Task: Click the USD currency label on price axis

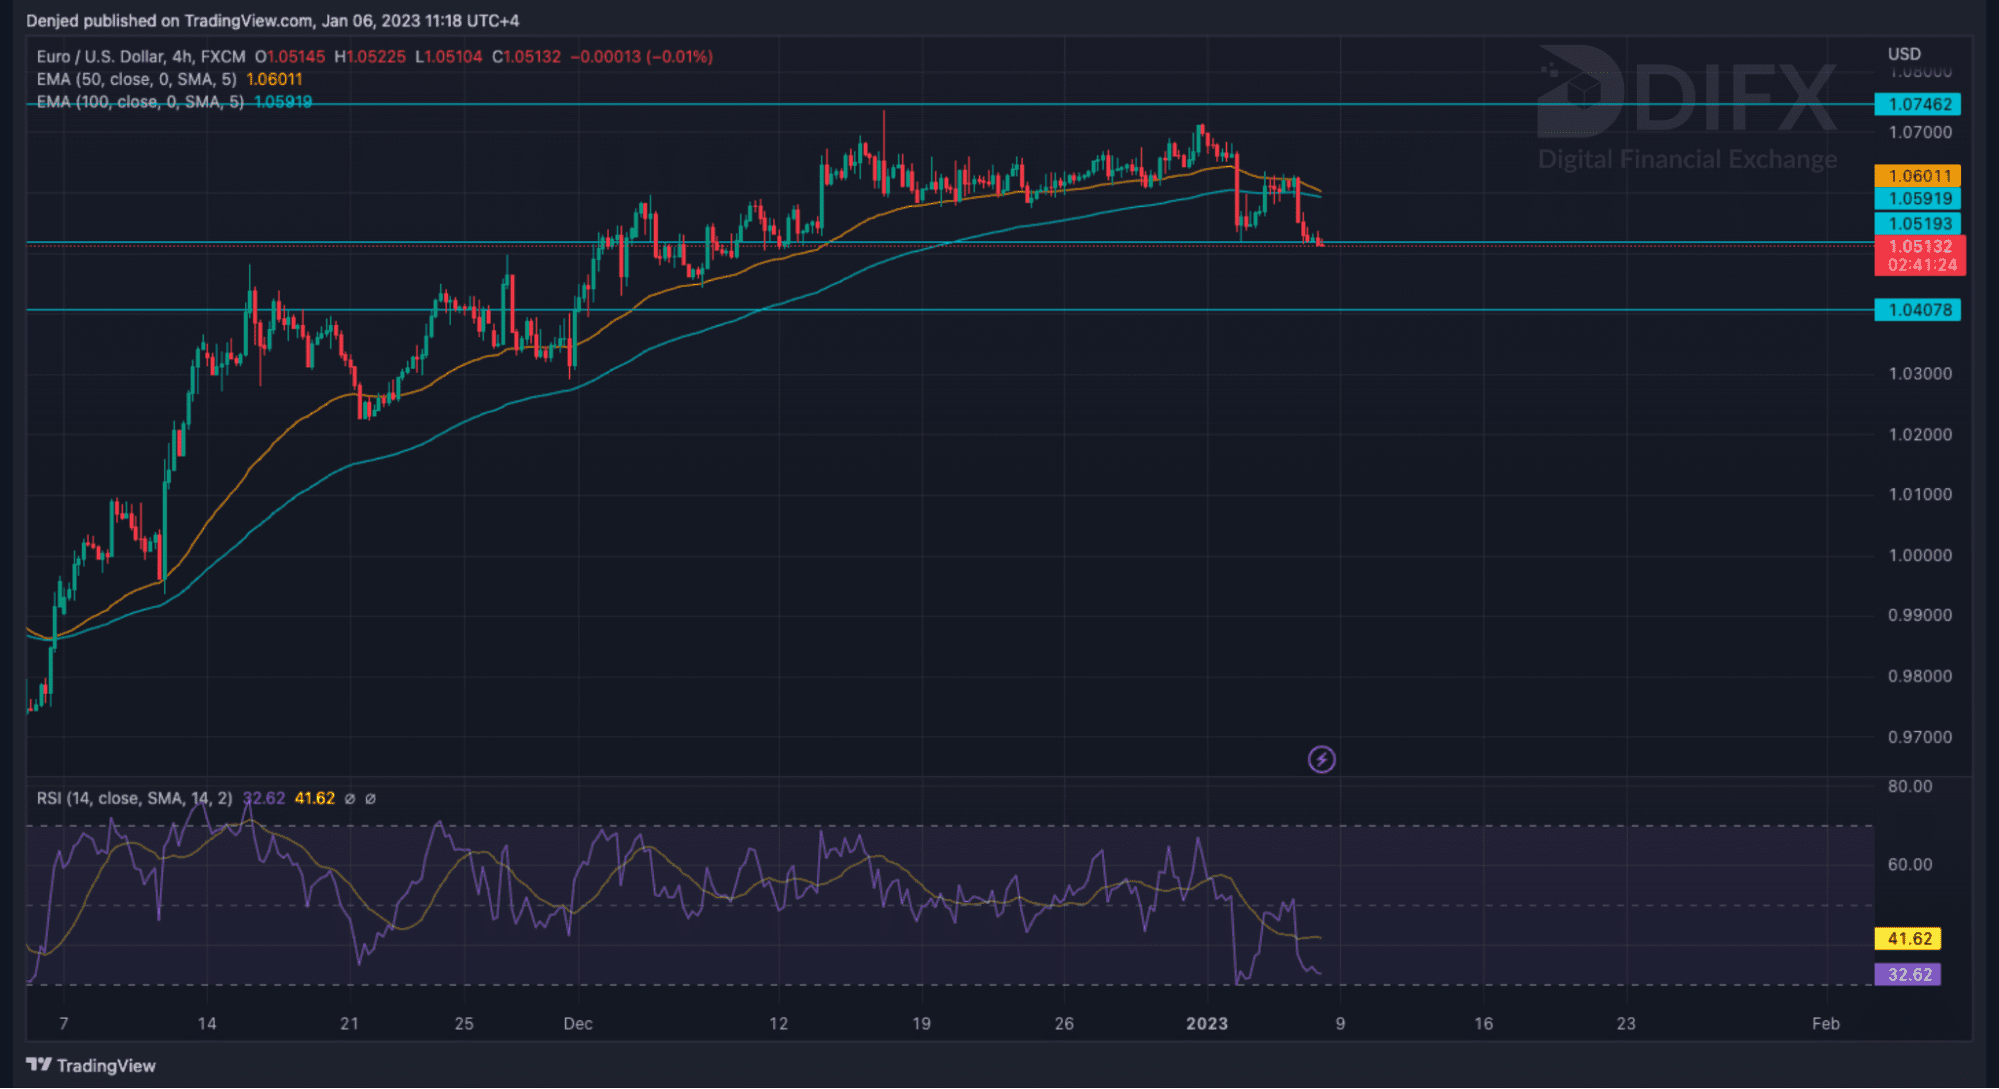Action: click(1903, 54)
